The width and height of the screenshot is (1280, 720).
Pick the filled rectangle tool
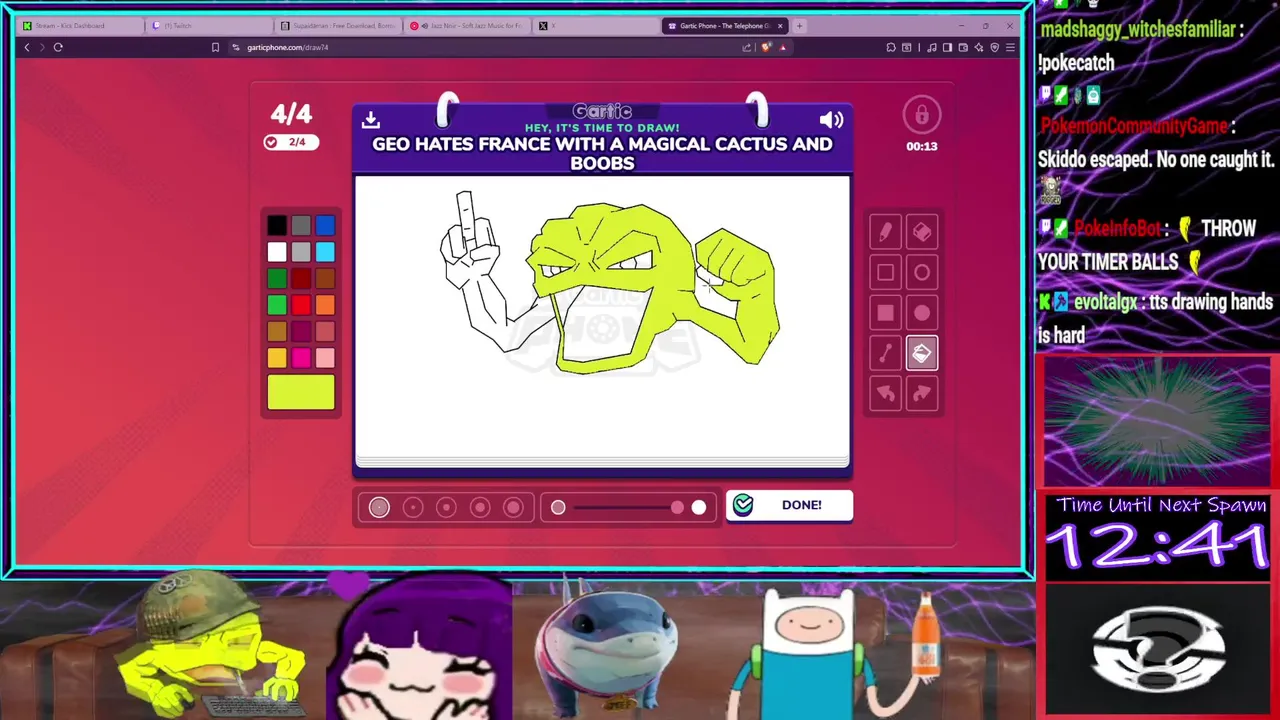click(x=885, y=313)
